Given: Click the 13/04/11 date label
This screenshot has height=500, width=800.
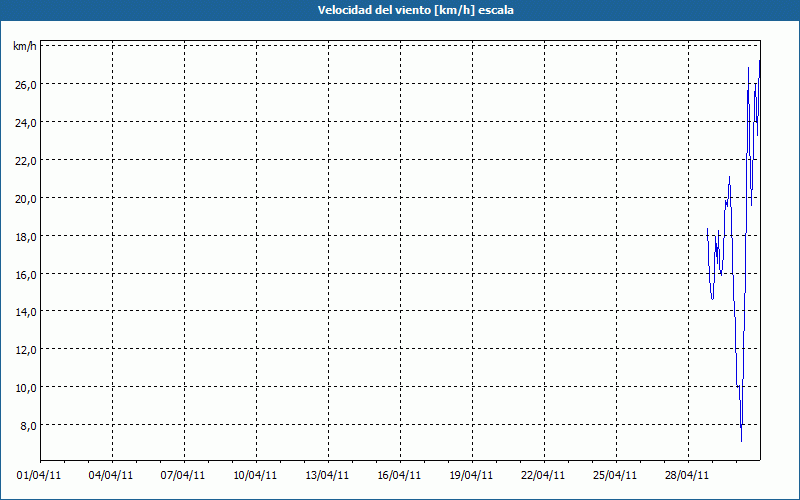Looking at the screenshot, I should point(327,475).
